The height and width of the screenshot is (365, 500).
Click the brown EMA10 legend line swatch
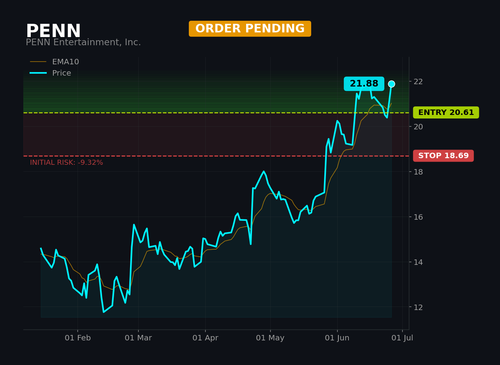click(38, 62)
